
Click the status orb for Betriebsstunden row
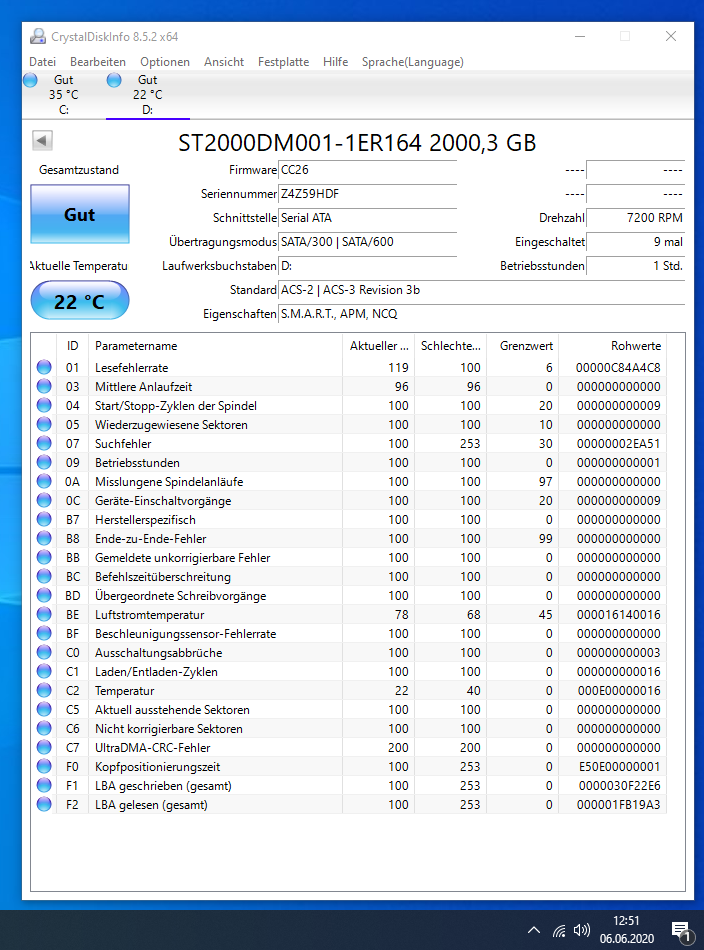click(44, 462)
